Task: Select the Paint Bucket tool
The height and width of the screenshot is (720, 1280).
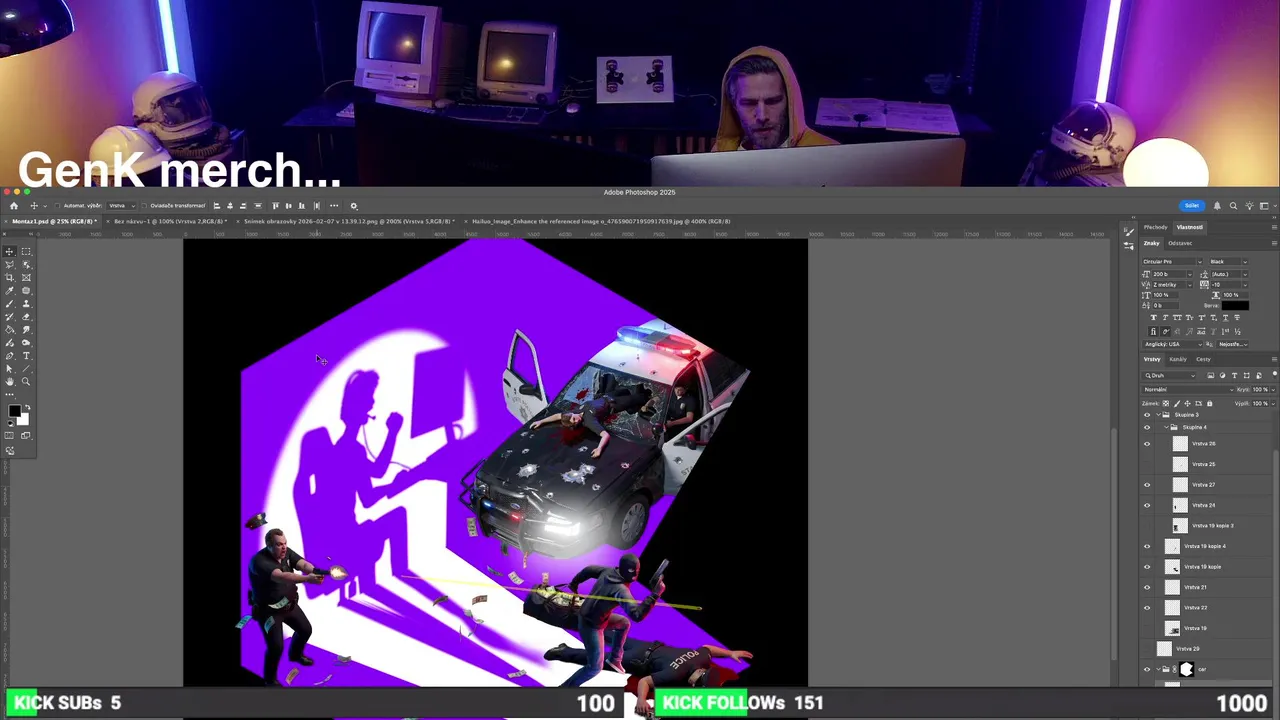Action: click(x=9, y=329)
